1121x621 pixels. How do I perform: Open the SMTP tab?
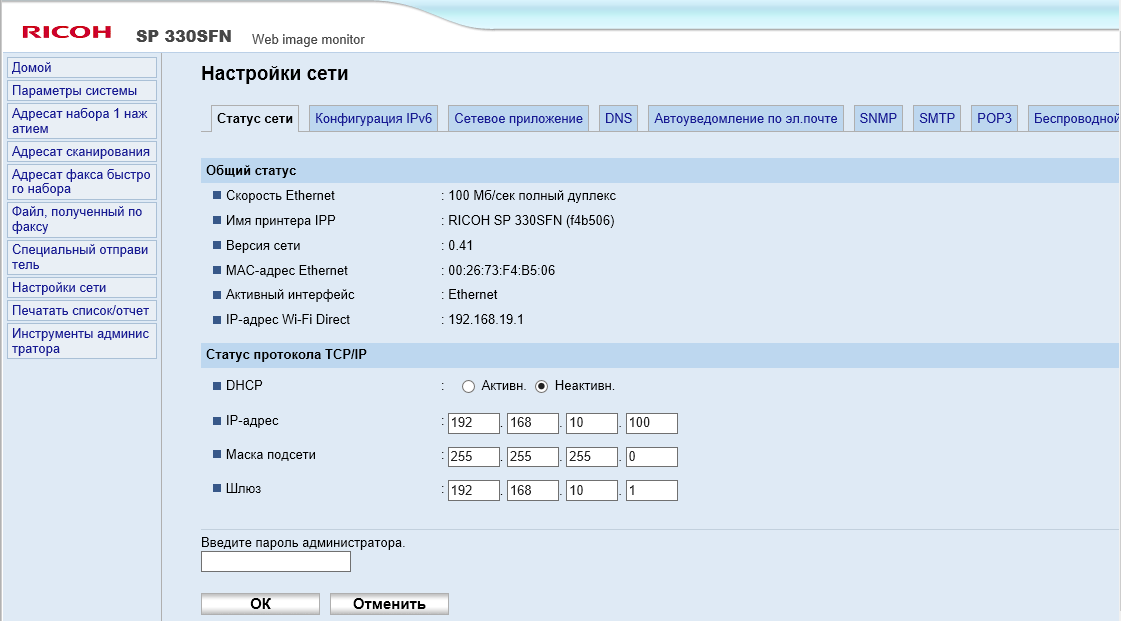point(937,119)
